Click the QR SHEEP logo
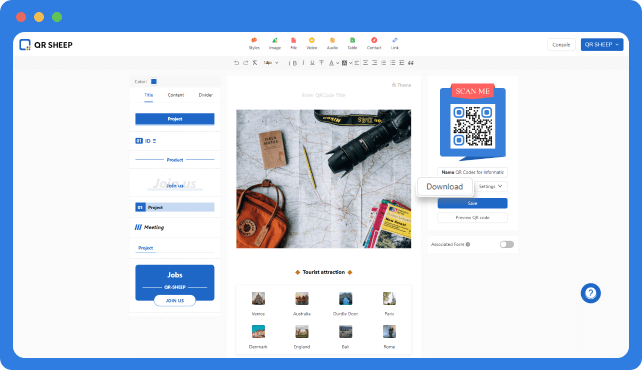The height and width of the screenshot is (370, 642). (x=46, y=45)
